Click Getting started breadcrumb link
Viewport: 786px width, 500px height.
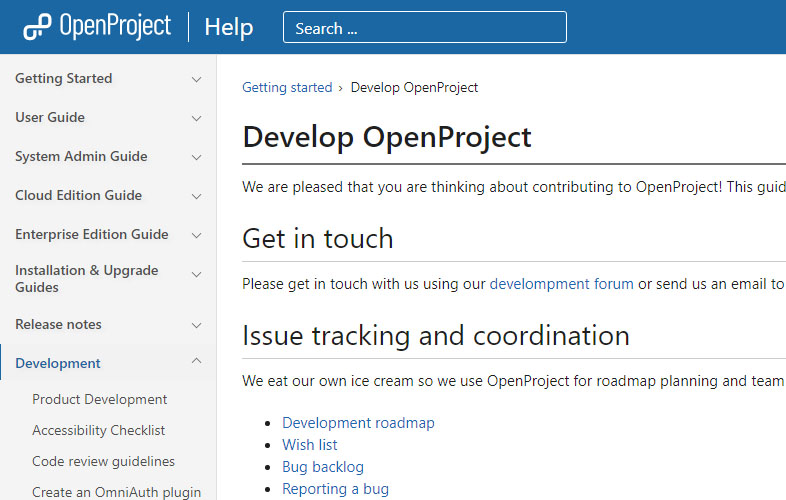tap(287, 87)
